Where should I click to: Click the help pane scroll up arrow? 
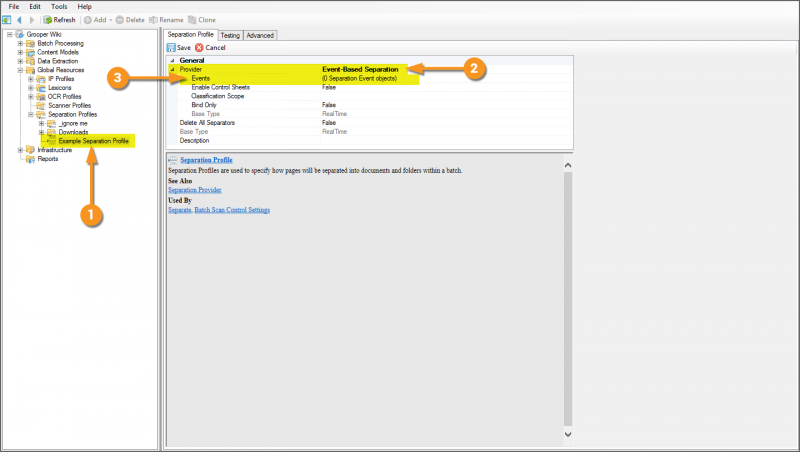tap(568, 165)
